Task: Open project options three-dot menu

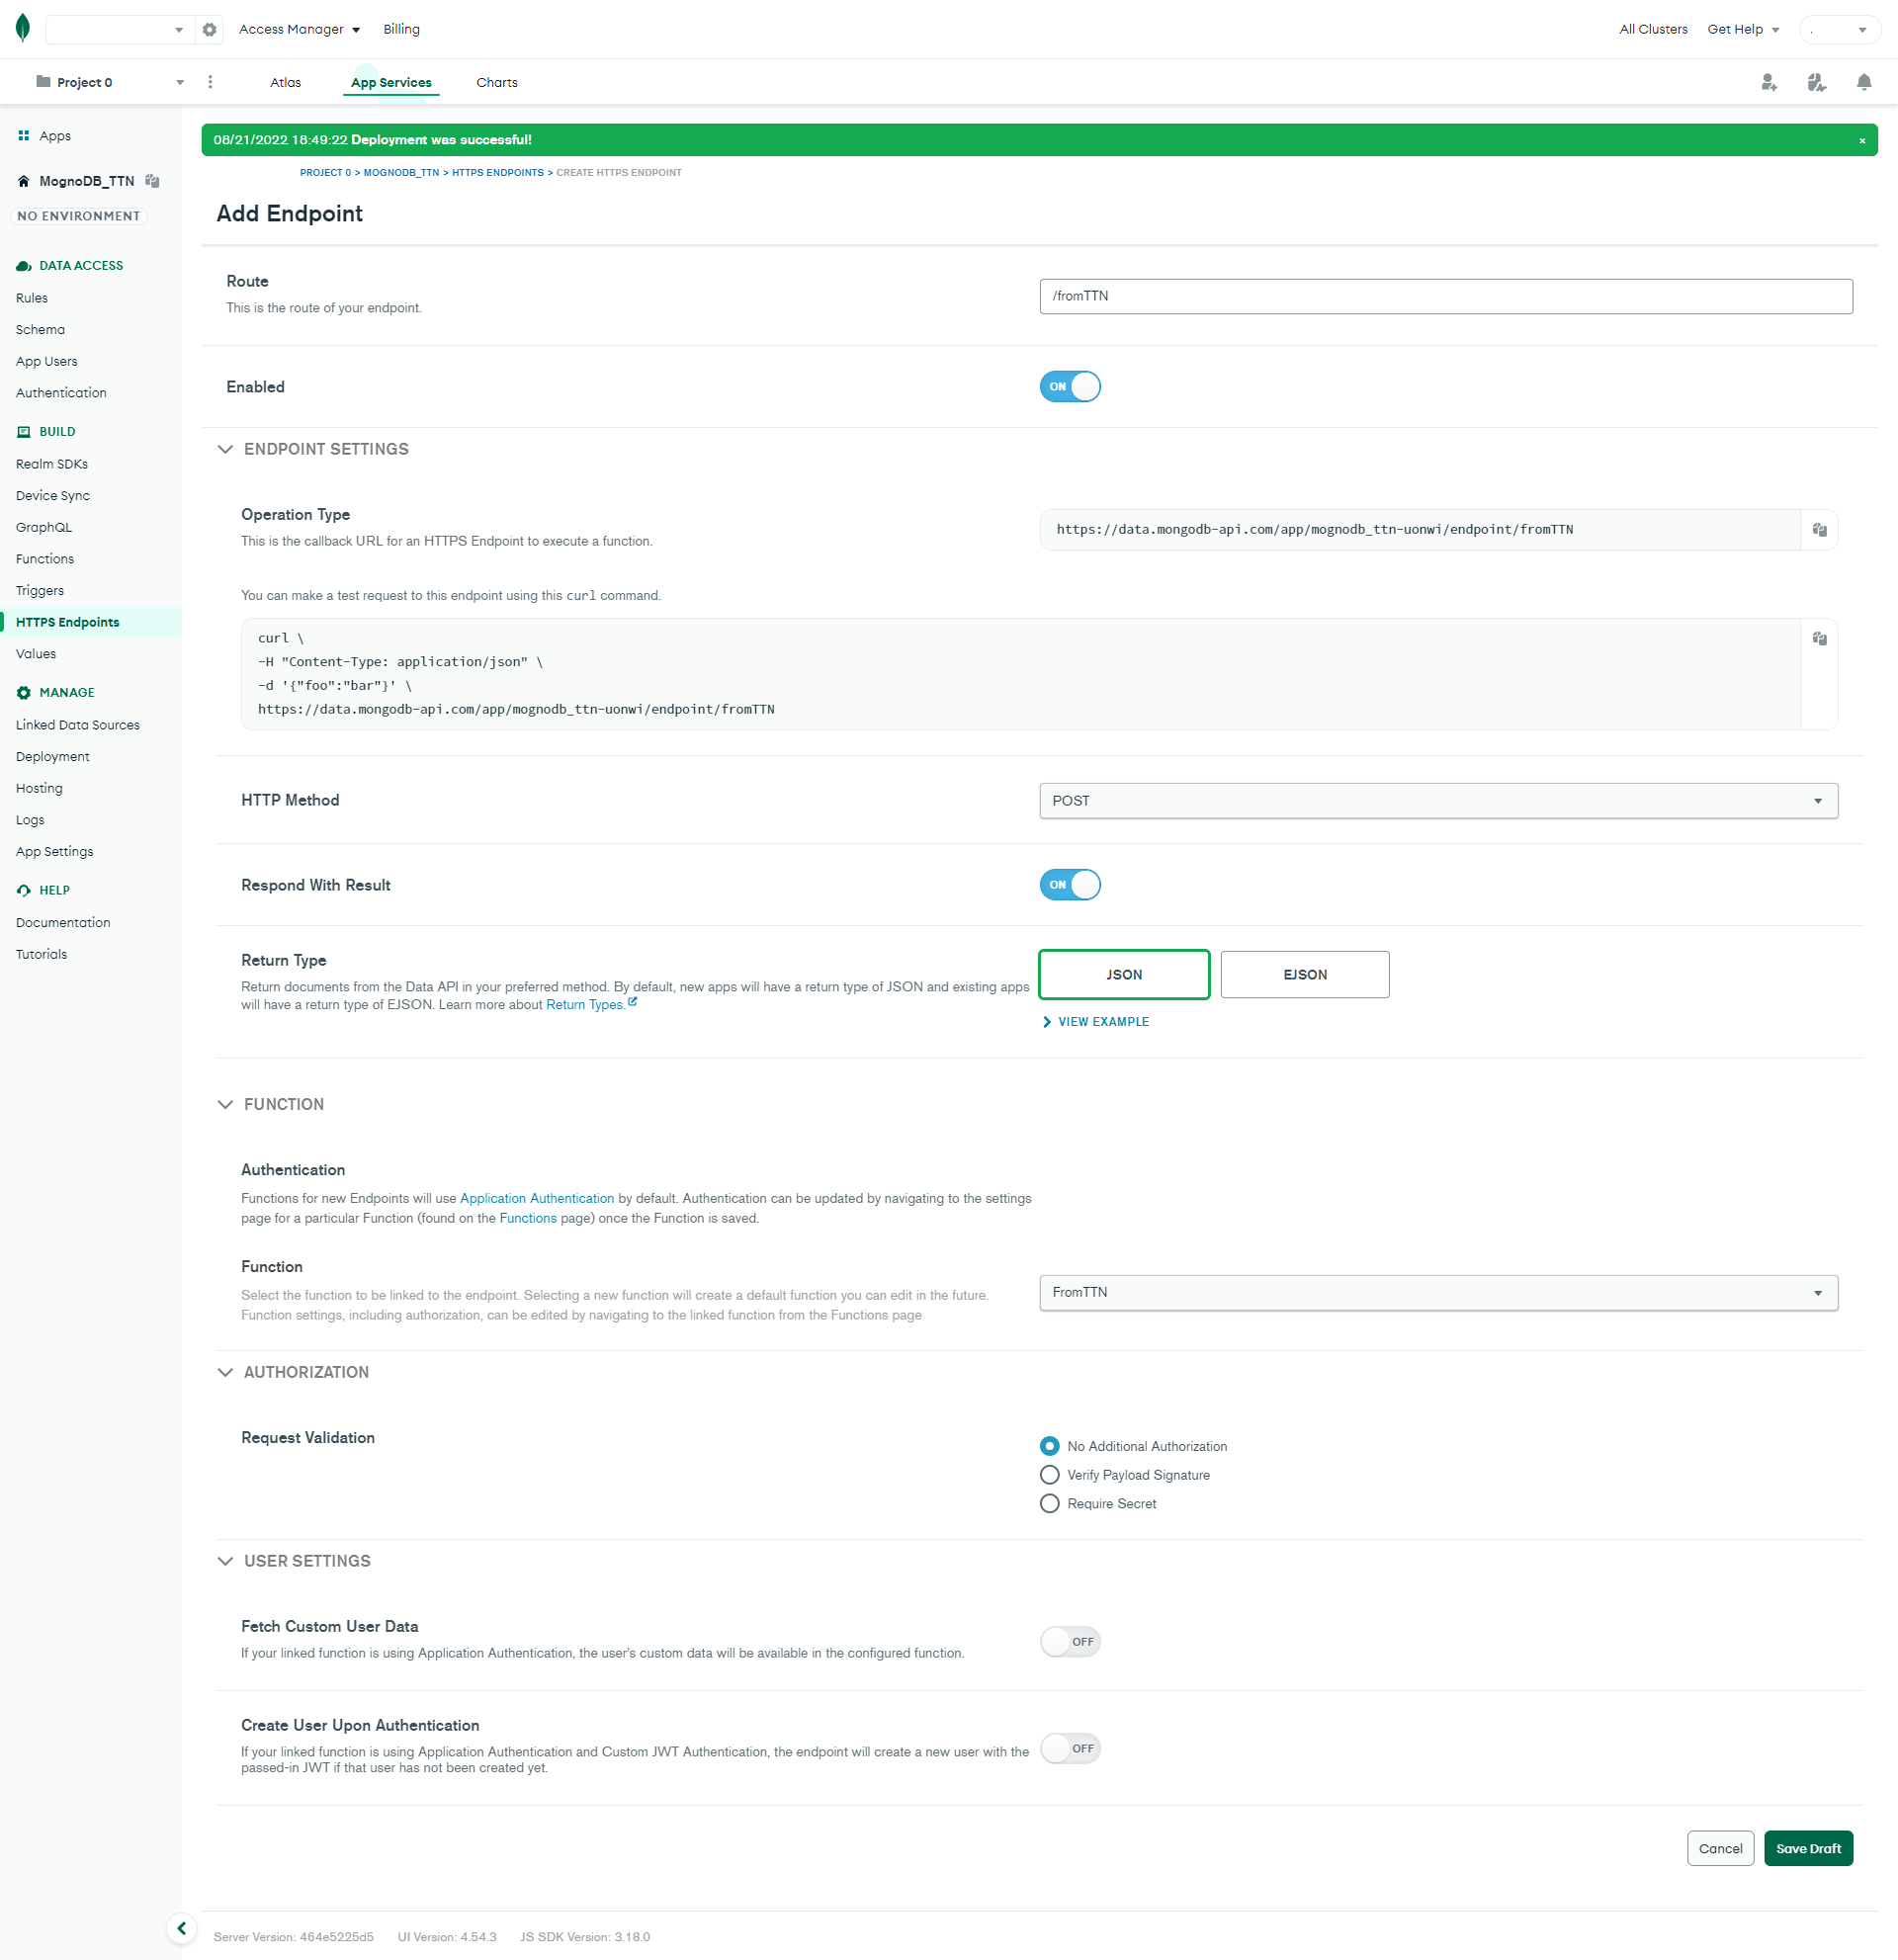Action: click(210, 82)
